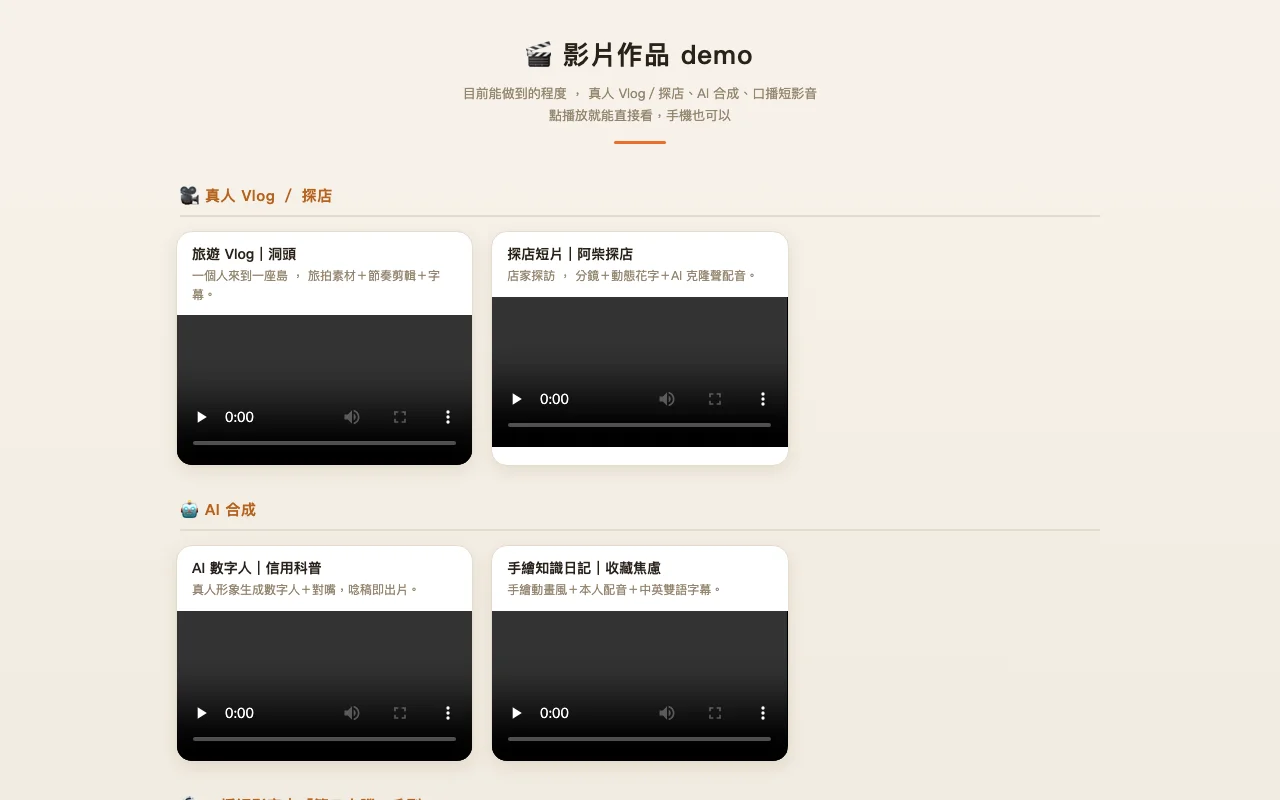Click the robot icon by AI 合成
1280x800 pixels.
click(189, 510)
